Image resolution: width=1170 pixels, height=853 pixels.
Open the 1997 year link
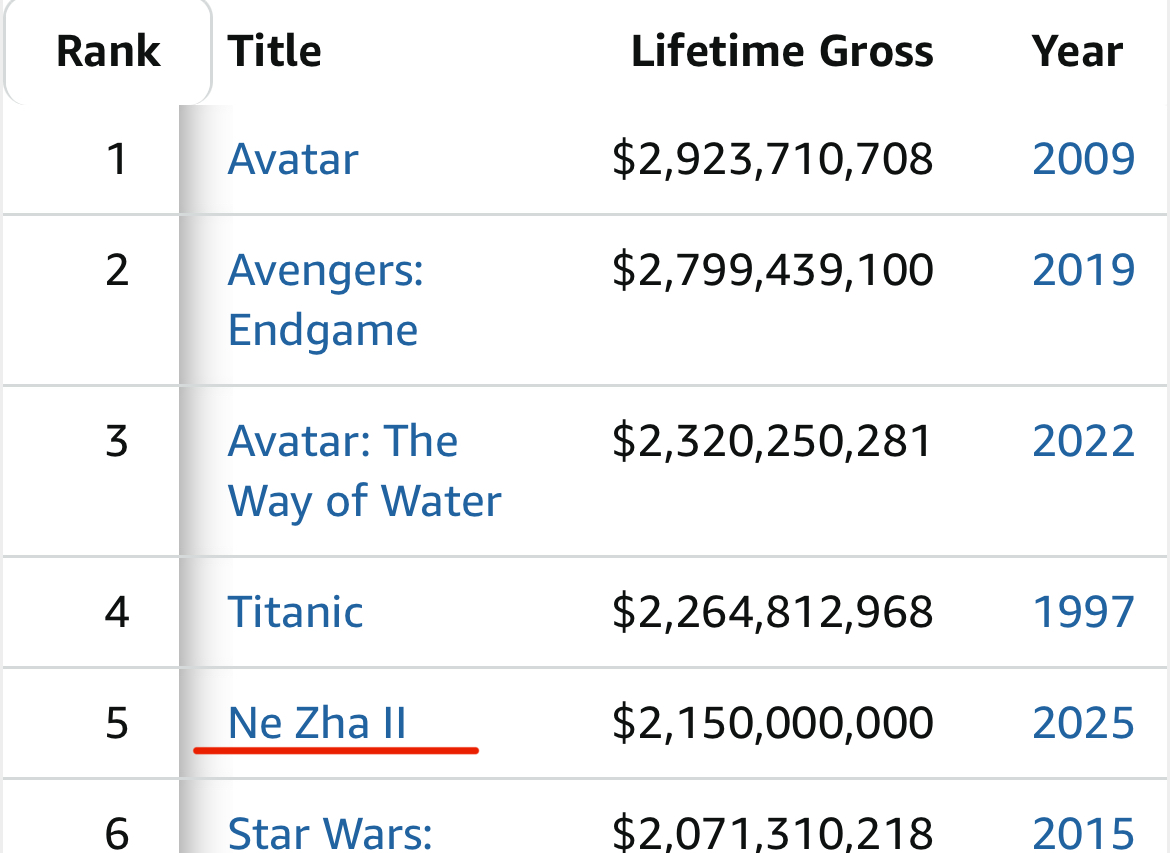pyautogui.click(x=1083, y=612)
